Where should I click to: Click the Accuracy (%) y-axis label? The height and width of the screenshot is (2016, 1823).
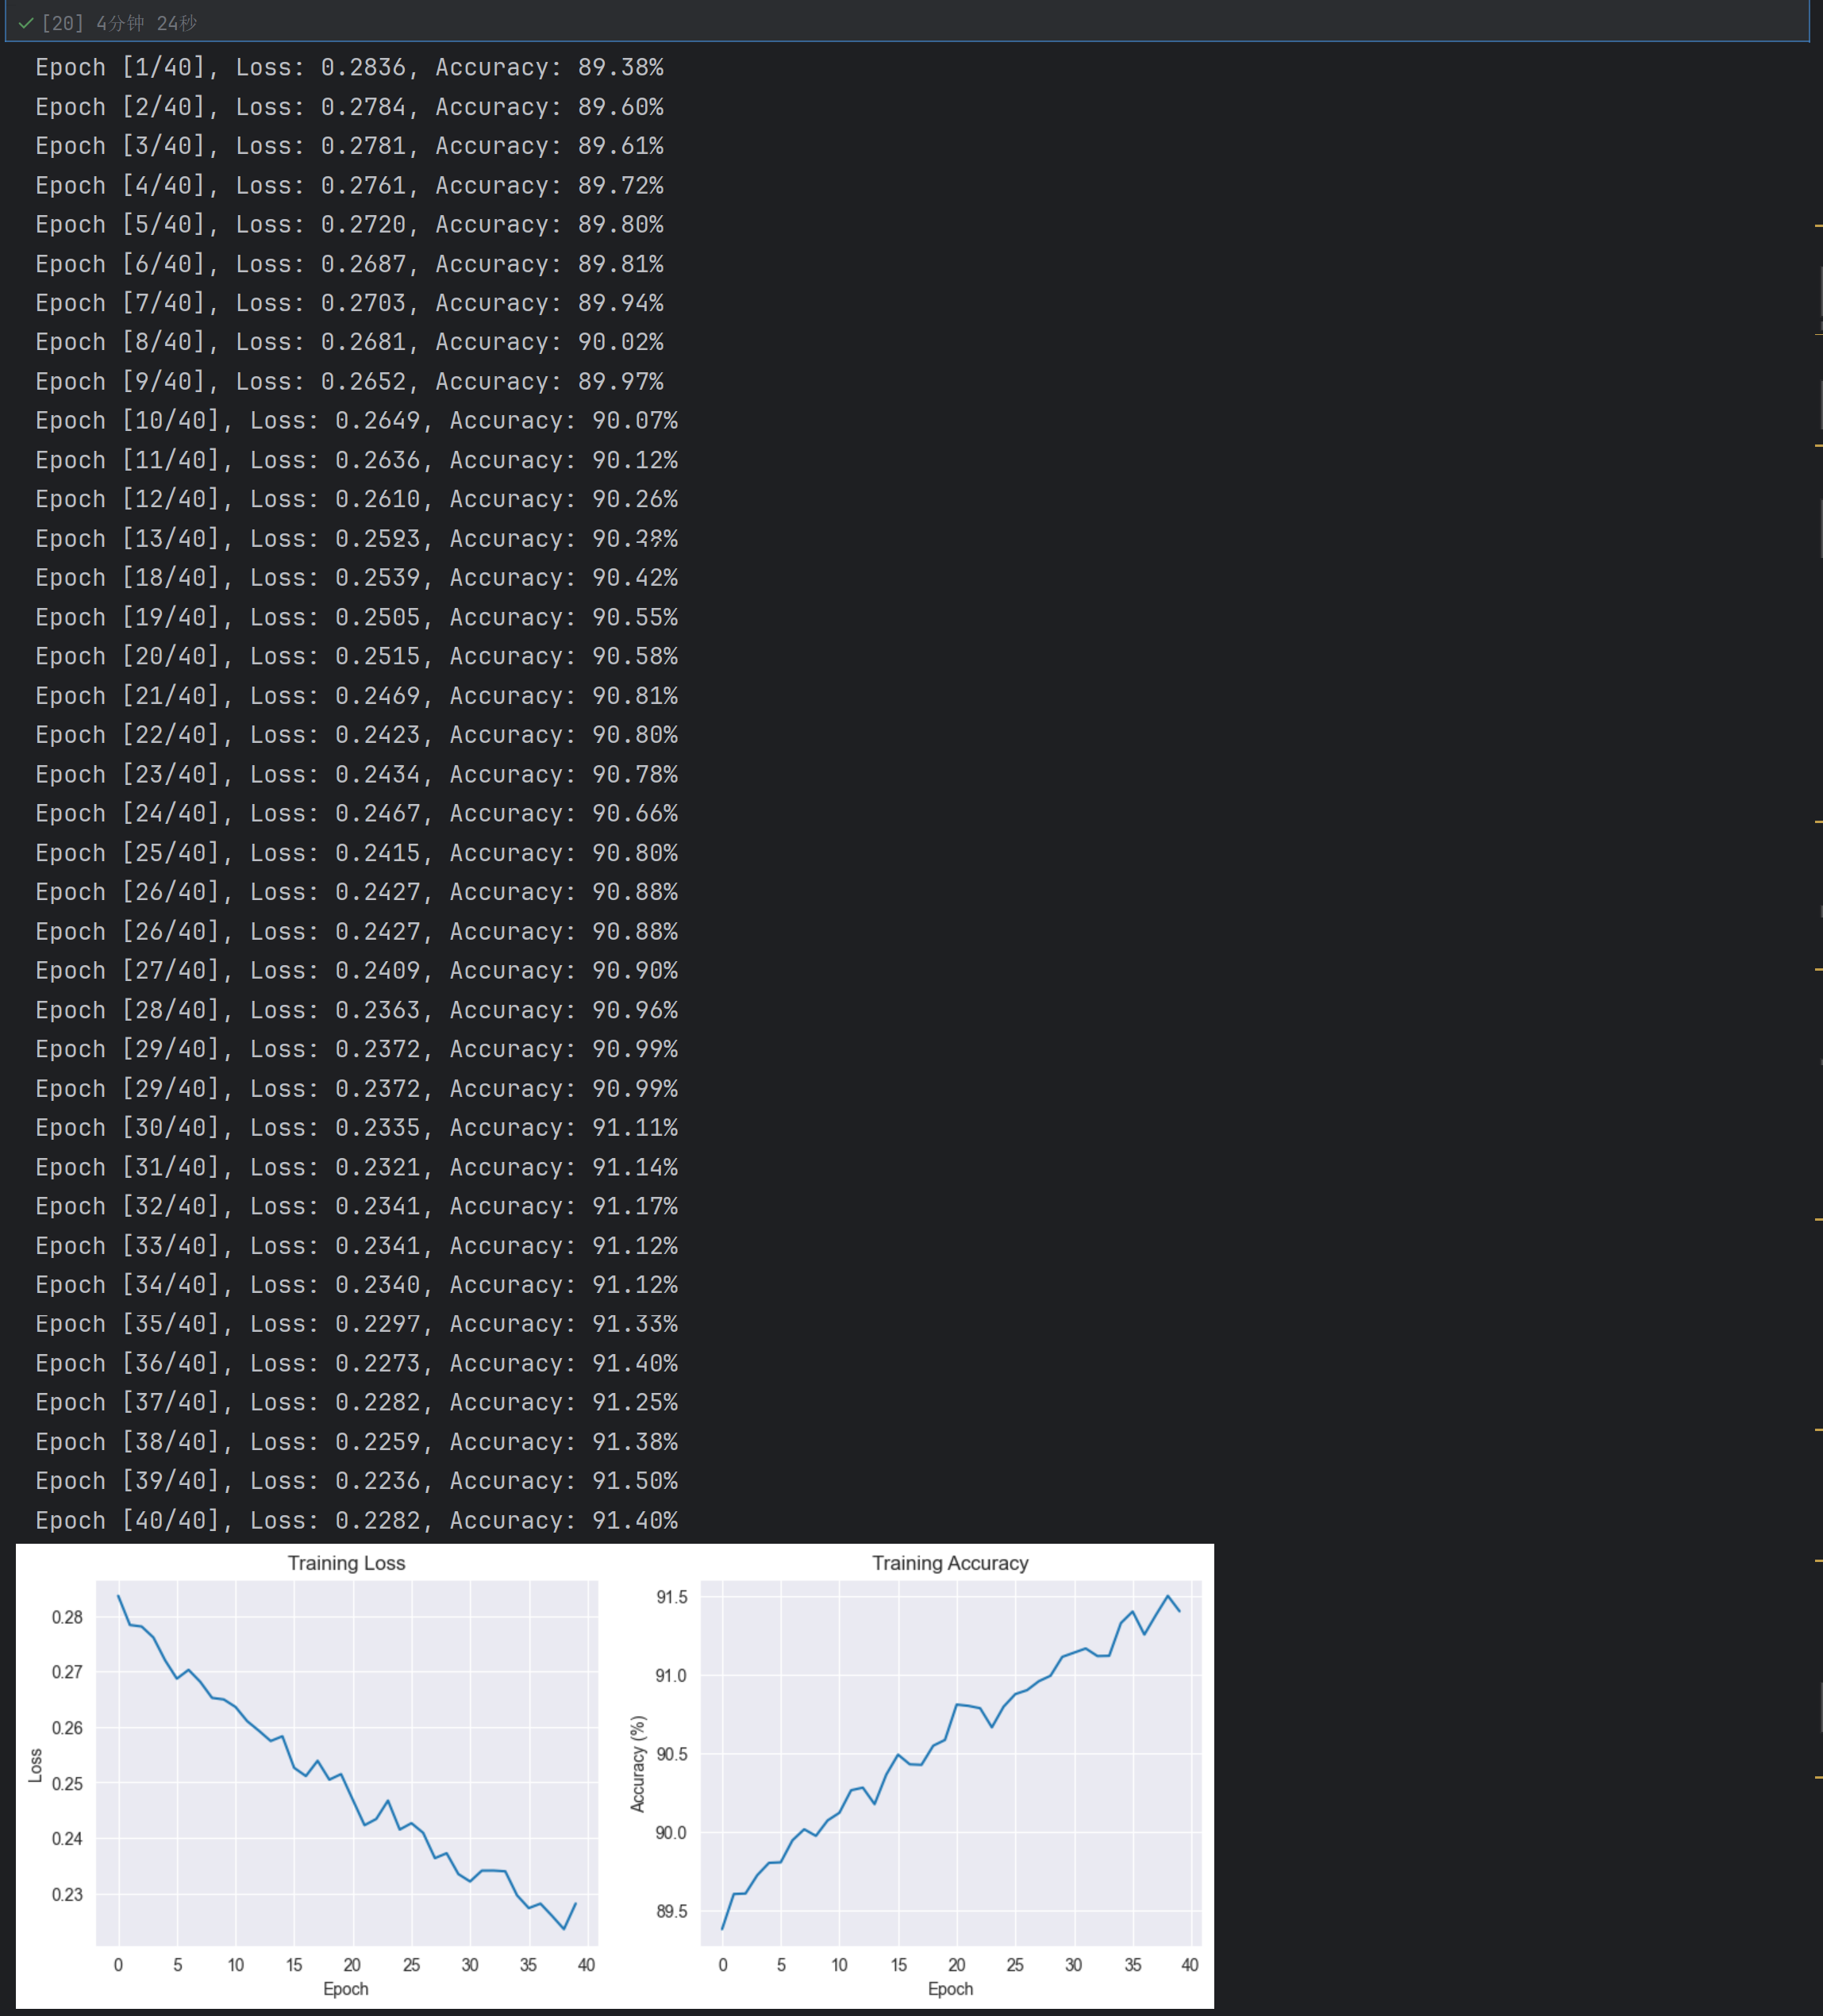point(637,1764)
